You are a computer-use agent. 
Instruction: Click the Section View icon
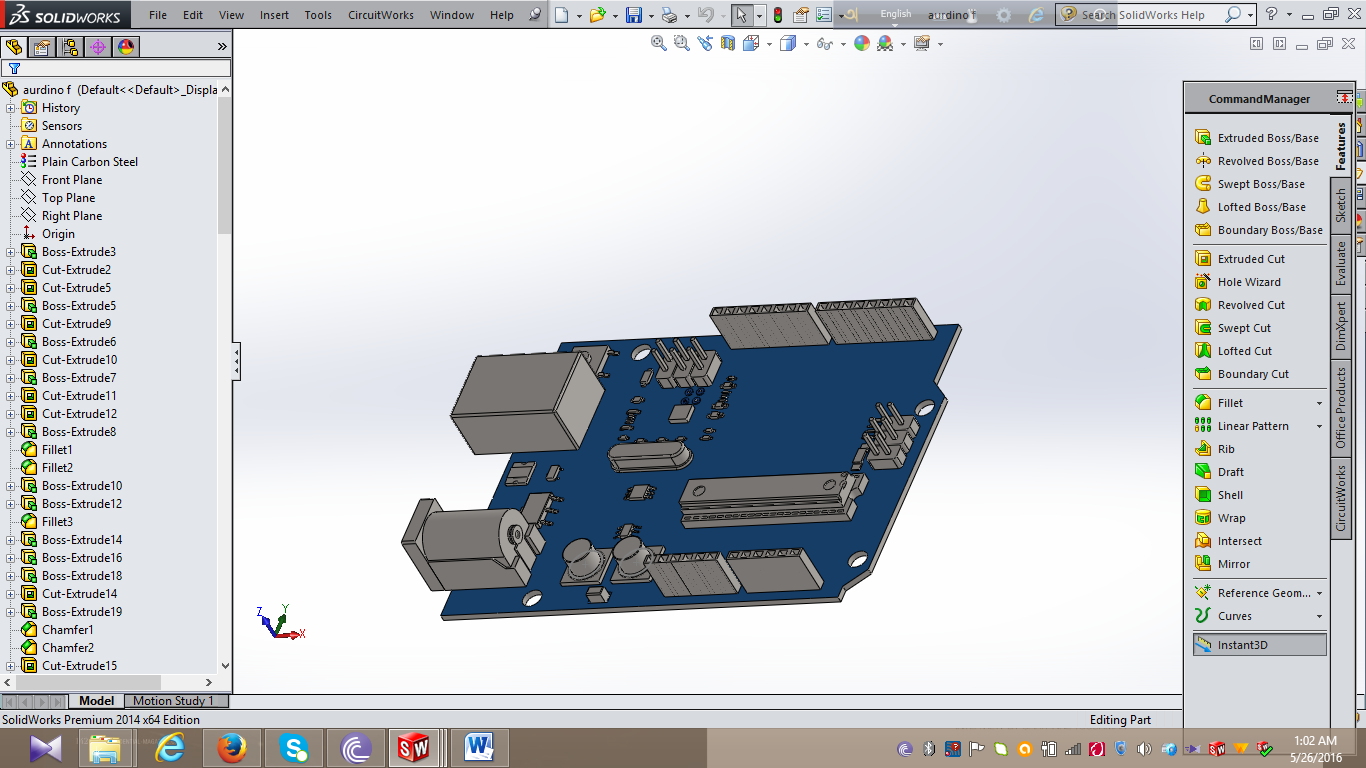coord(728,43)
